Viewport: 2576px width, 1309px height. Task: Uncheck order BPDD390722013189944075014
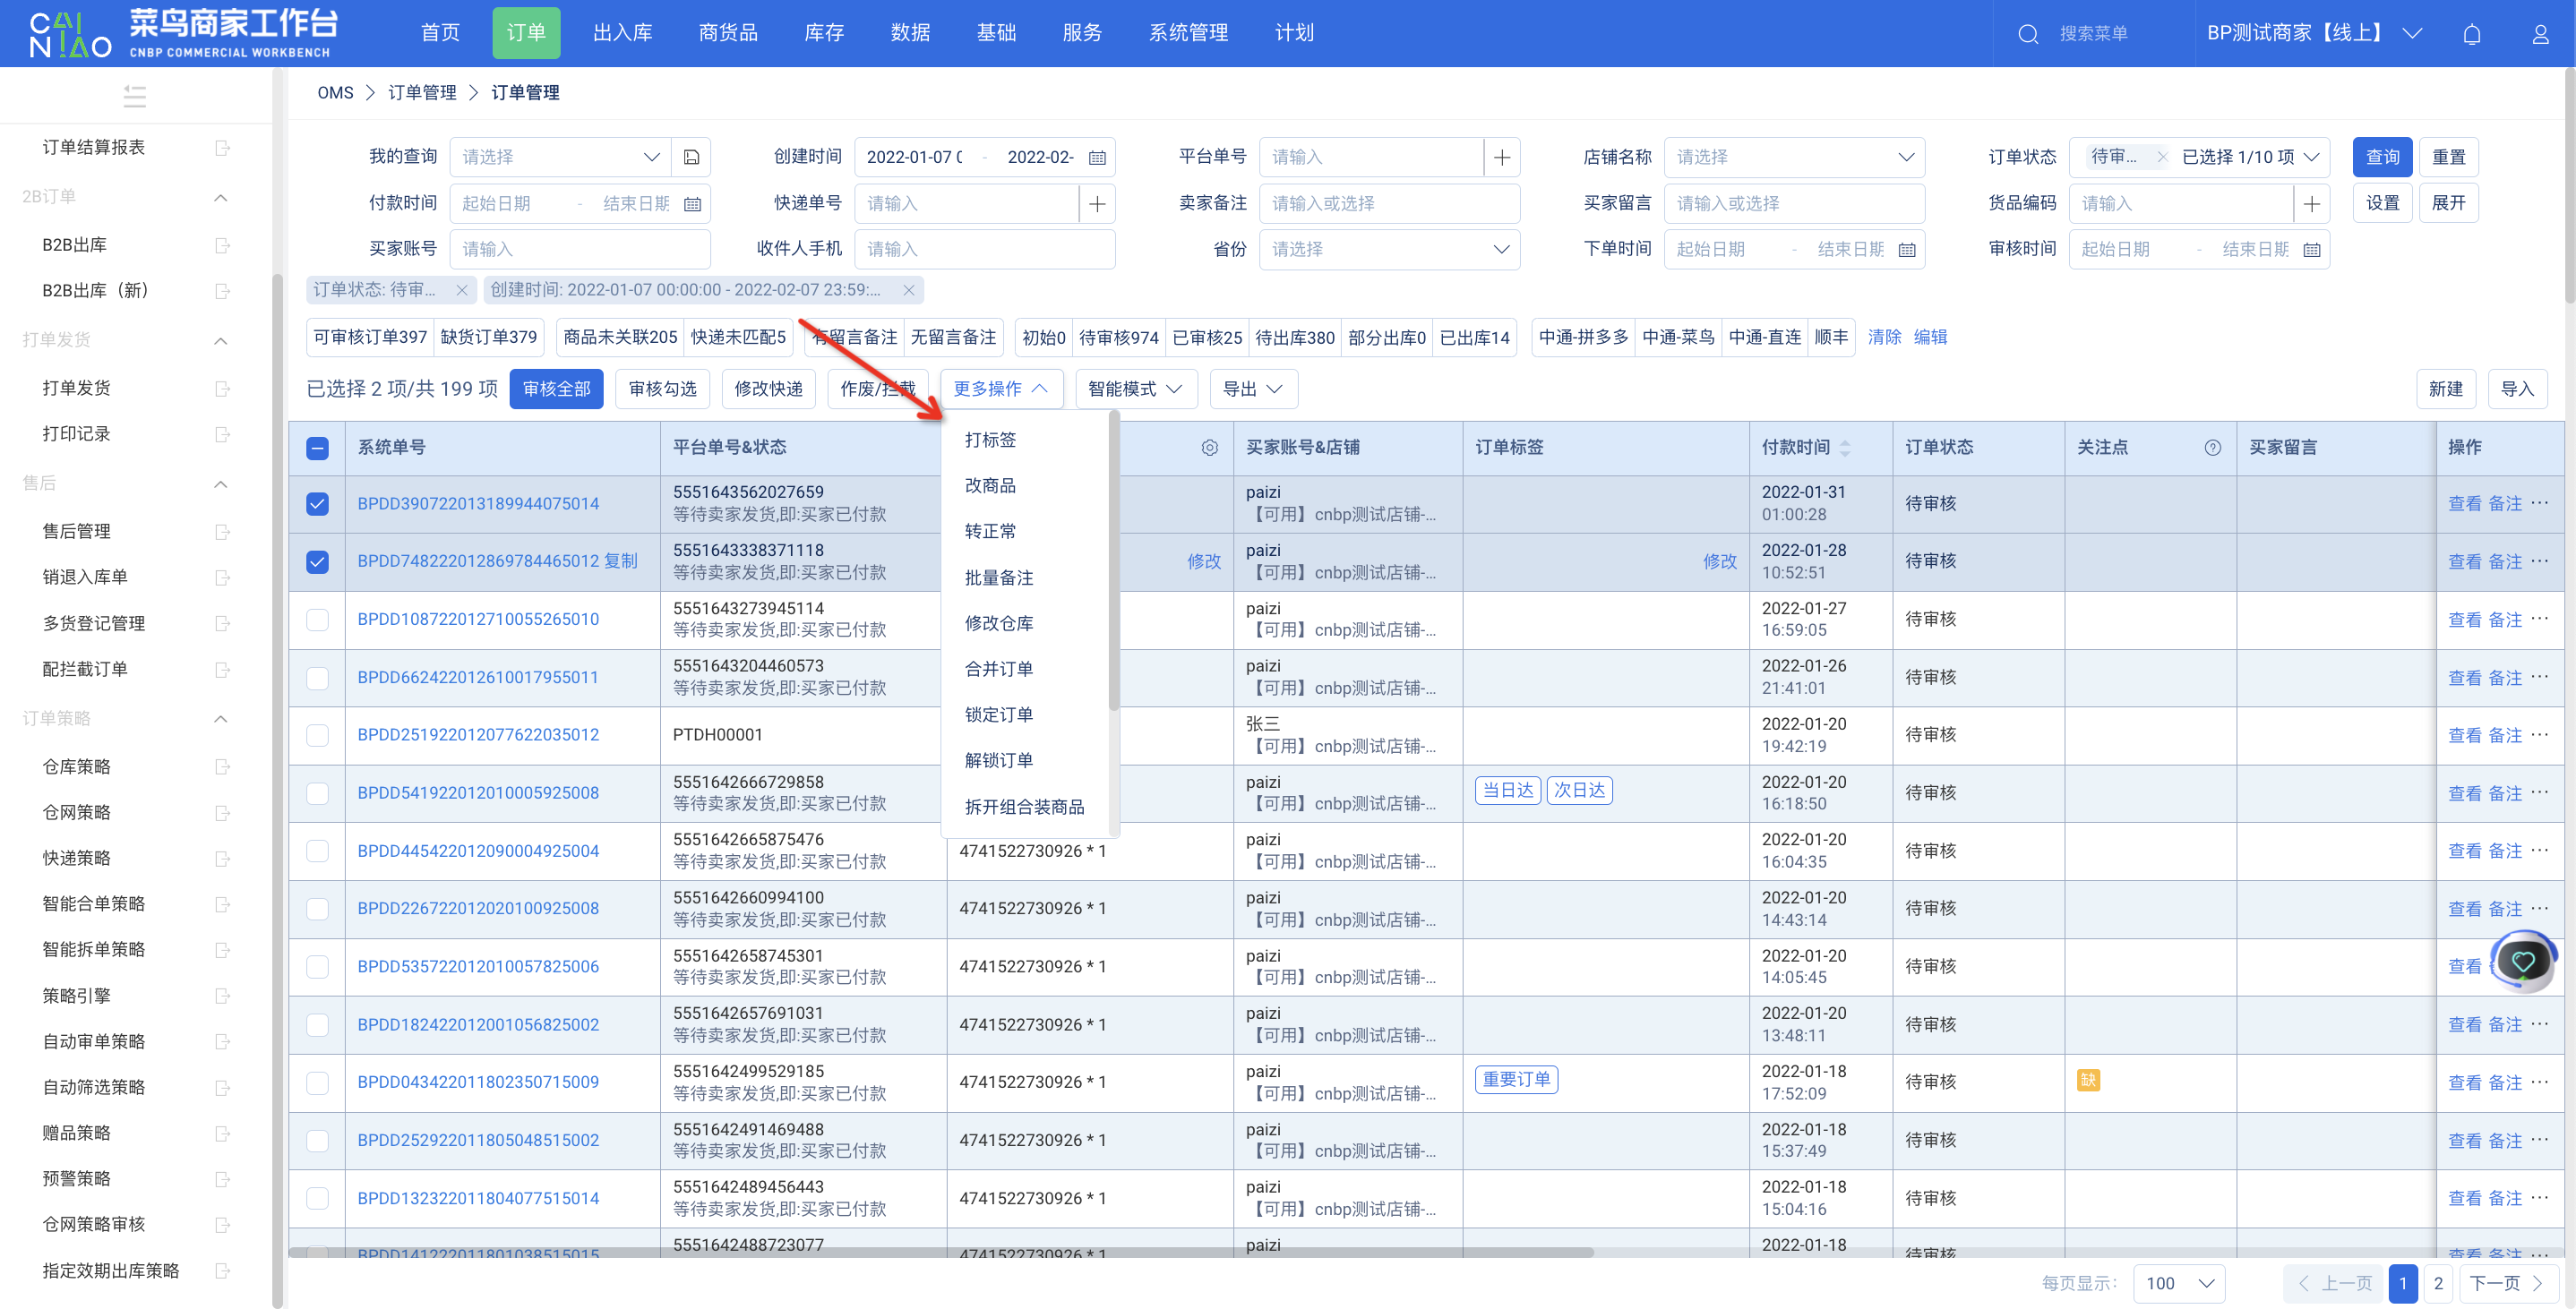317,504
